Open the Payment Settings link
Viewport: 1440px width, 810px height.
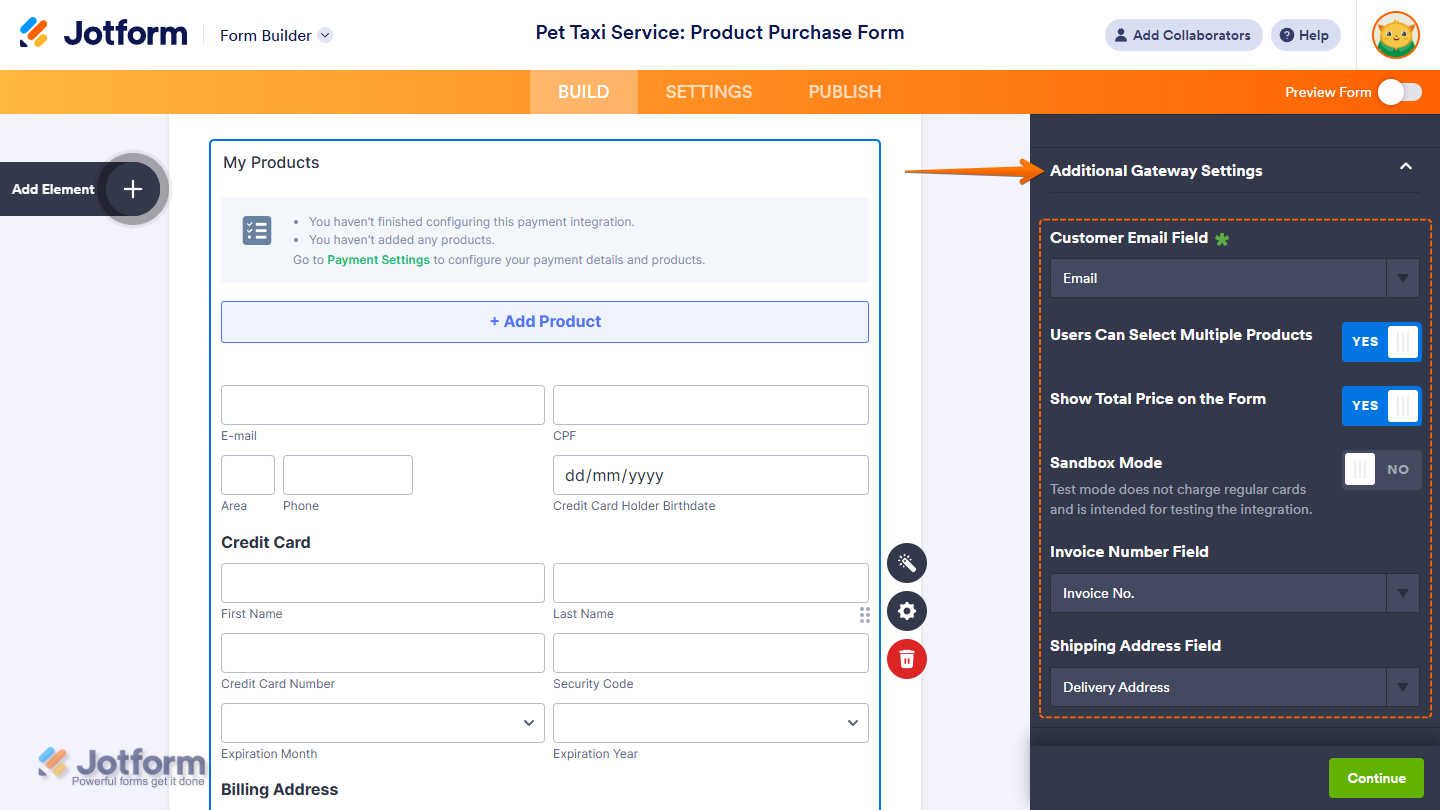coord(378,260)
